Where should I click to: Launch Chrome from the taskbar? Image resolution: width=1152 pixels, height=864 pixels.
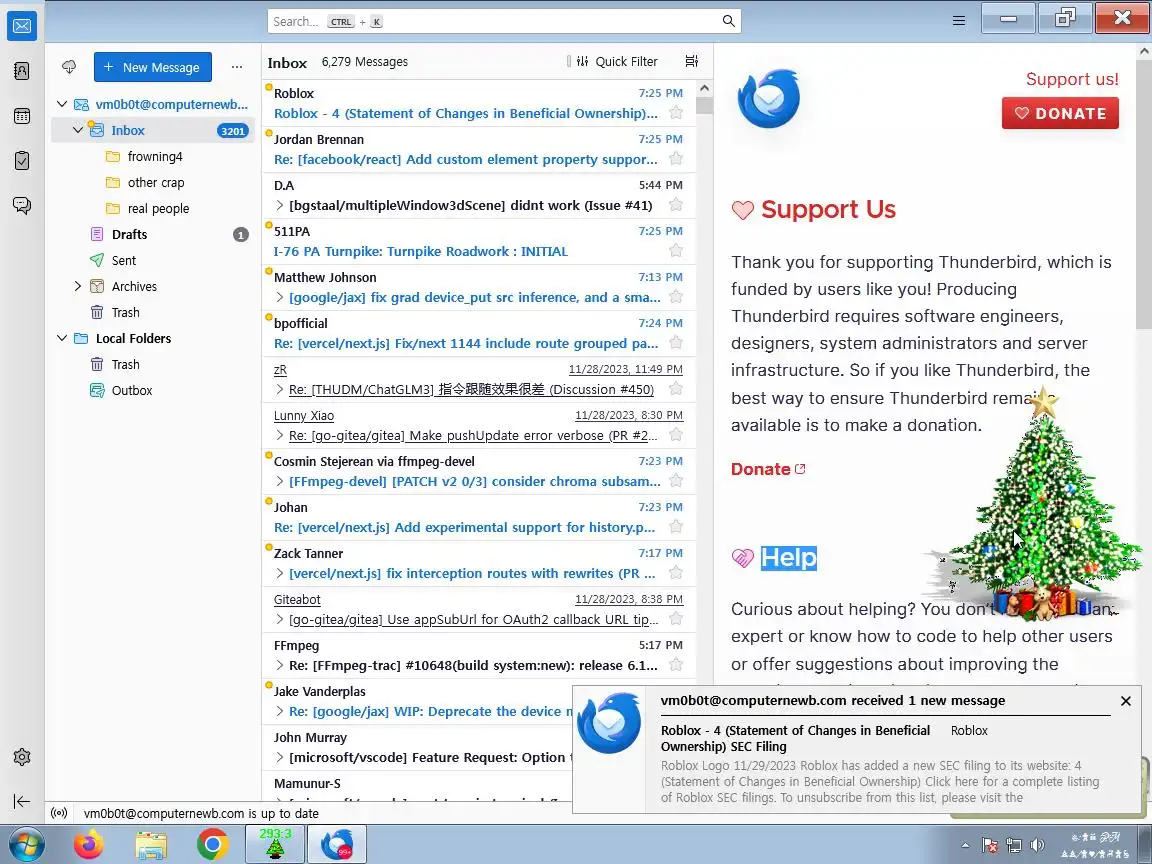tap(212, 844)
